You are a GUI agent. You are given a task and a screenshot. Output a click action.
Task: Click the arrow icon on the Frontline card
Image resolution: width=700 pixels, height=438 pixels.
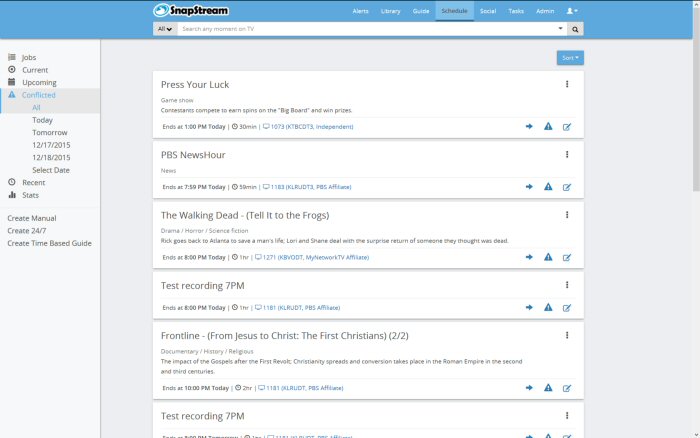(x=529, y=388)
